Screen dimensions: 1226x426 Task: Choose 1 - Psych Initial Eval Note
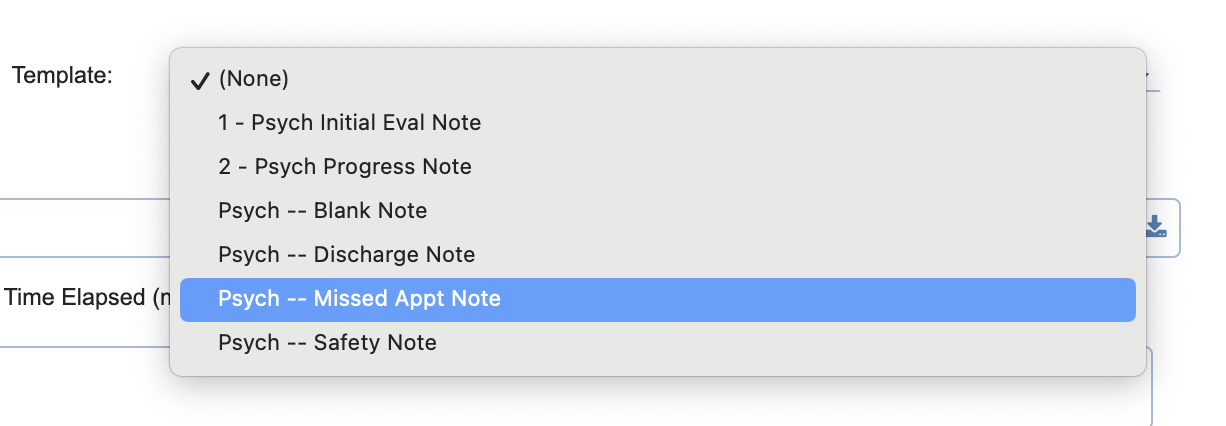pyautogui.click(x=658, y=123)
